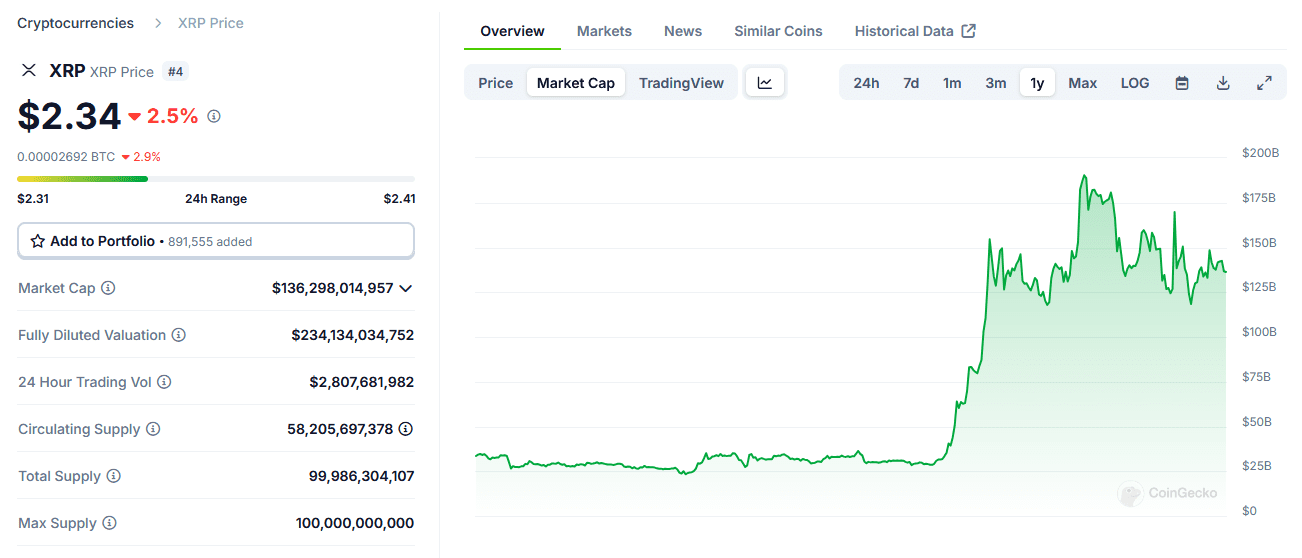This screenshot has height=558, width=1302.
Task: Open the Overview tab
Action: 513,31
